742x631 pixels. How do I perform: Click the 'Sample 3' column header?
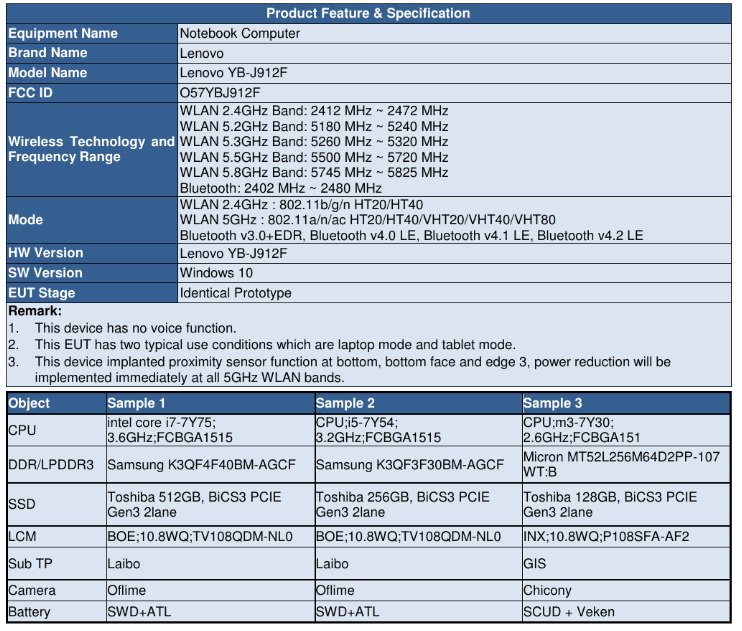tap(627, 403)
